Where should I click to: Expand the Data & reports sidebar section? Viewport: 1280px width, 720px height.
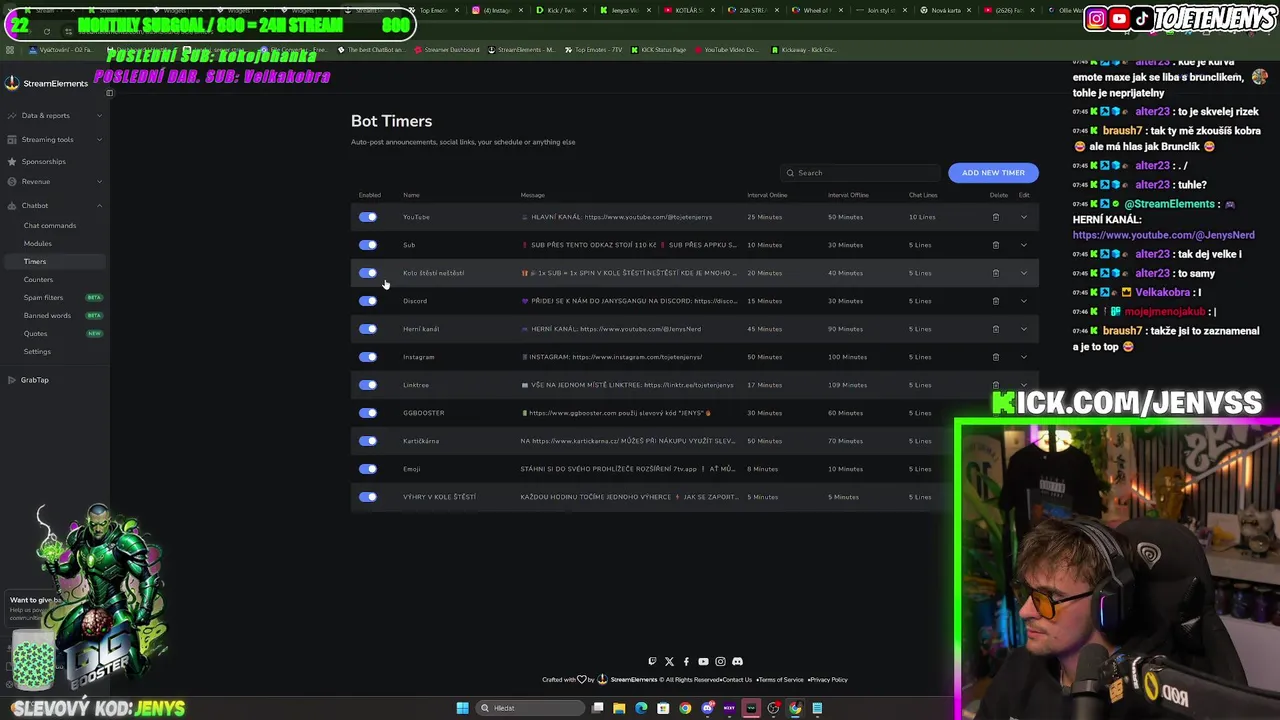pyautogui.click(x=55, y=116)
